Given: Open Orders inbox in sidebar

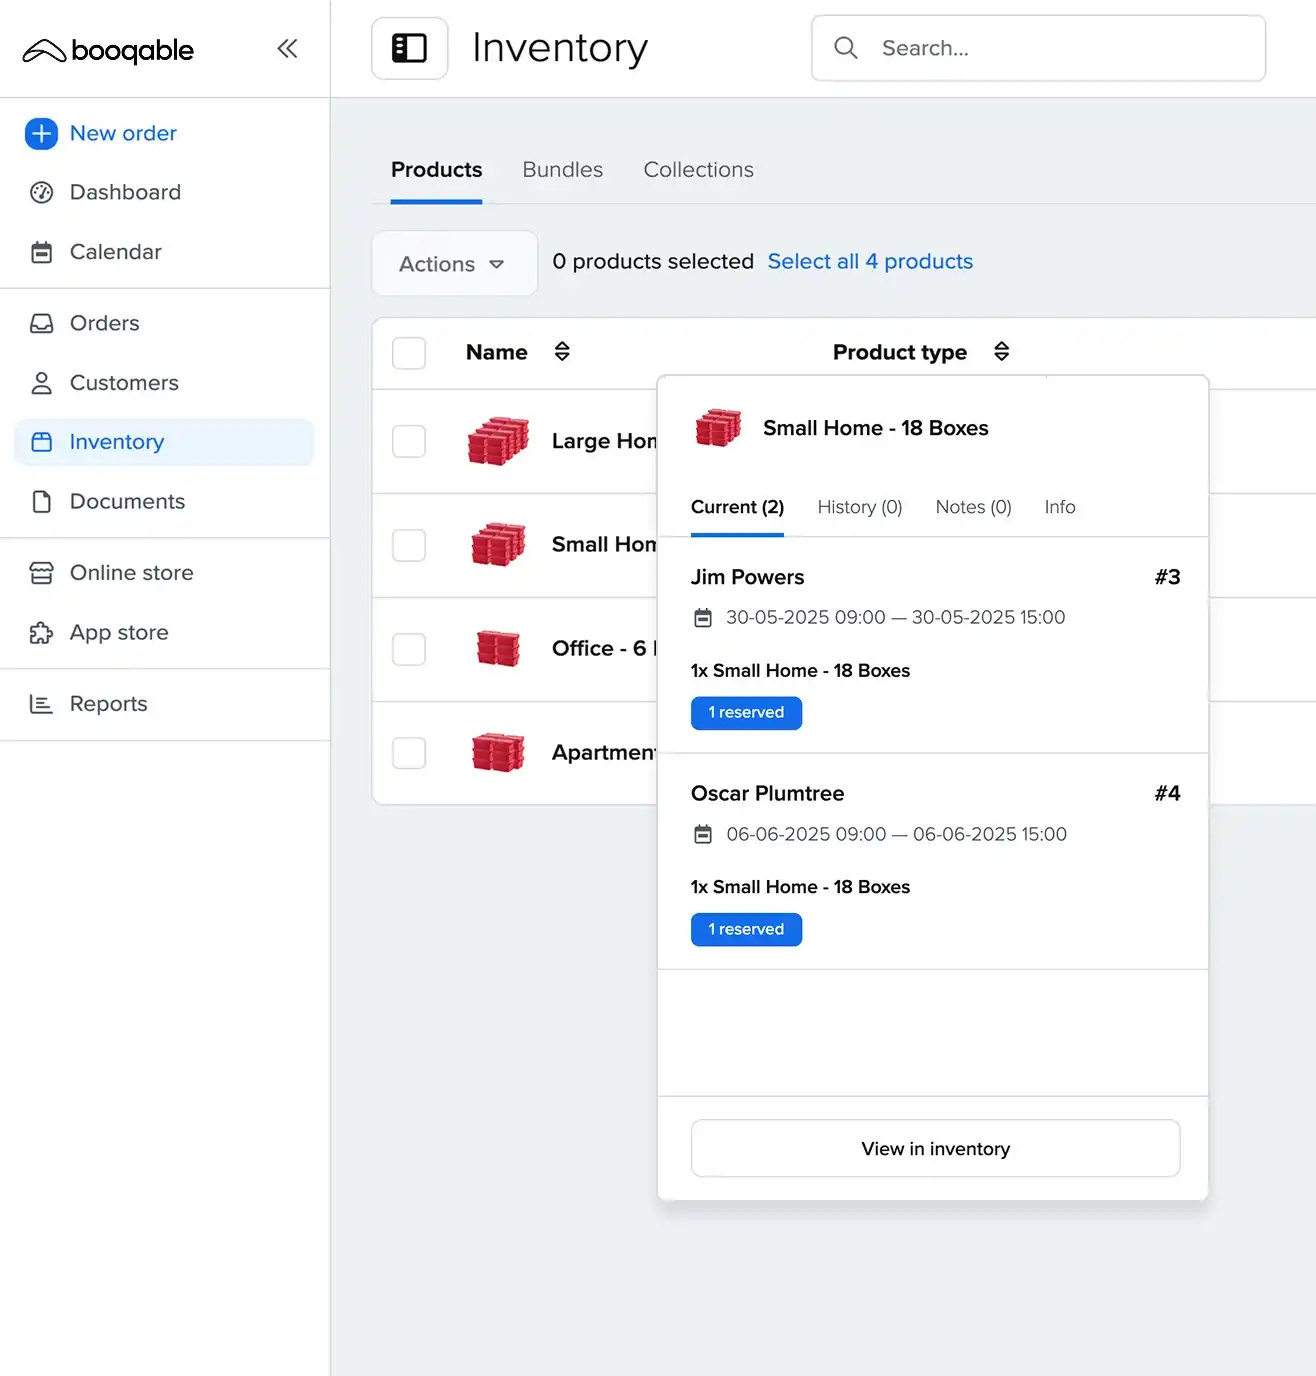Looking at the screenshot, I should click(x=104, y=323).
